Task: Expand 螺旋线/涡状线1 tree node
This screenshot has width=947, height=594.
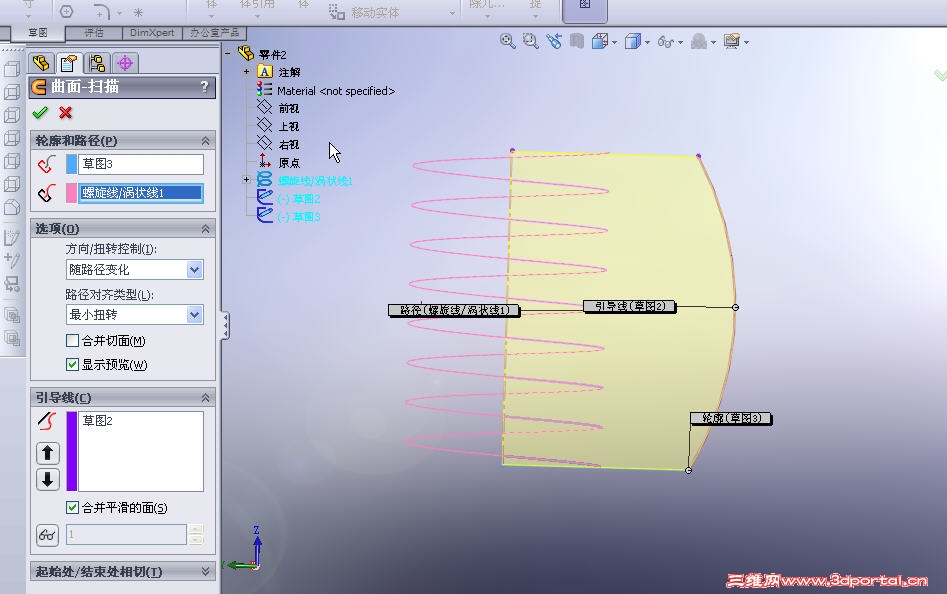Action: click(x=246, y=179)
